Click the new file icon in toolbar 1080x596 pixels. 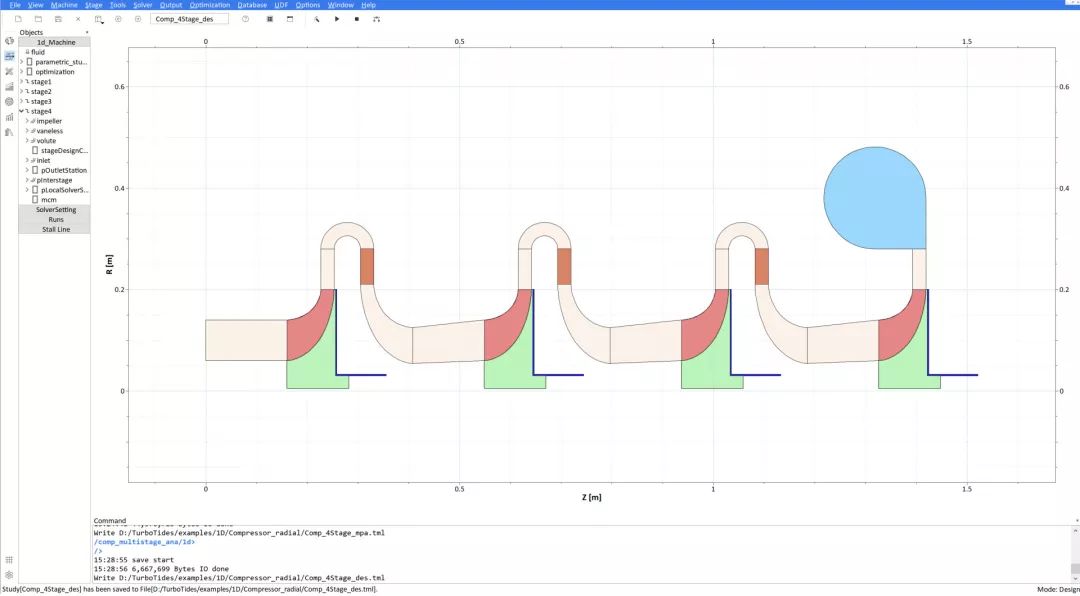point(18,19)
